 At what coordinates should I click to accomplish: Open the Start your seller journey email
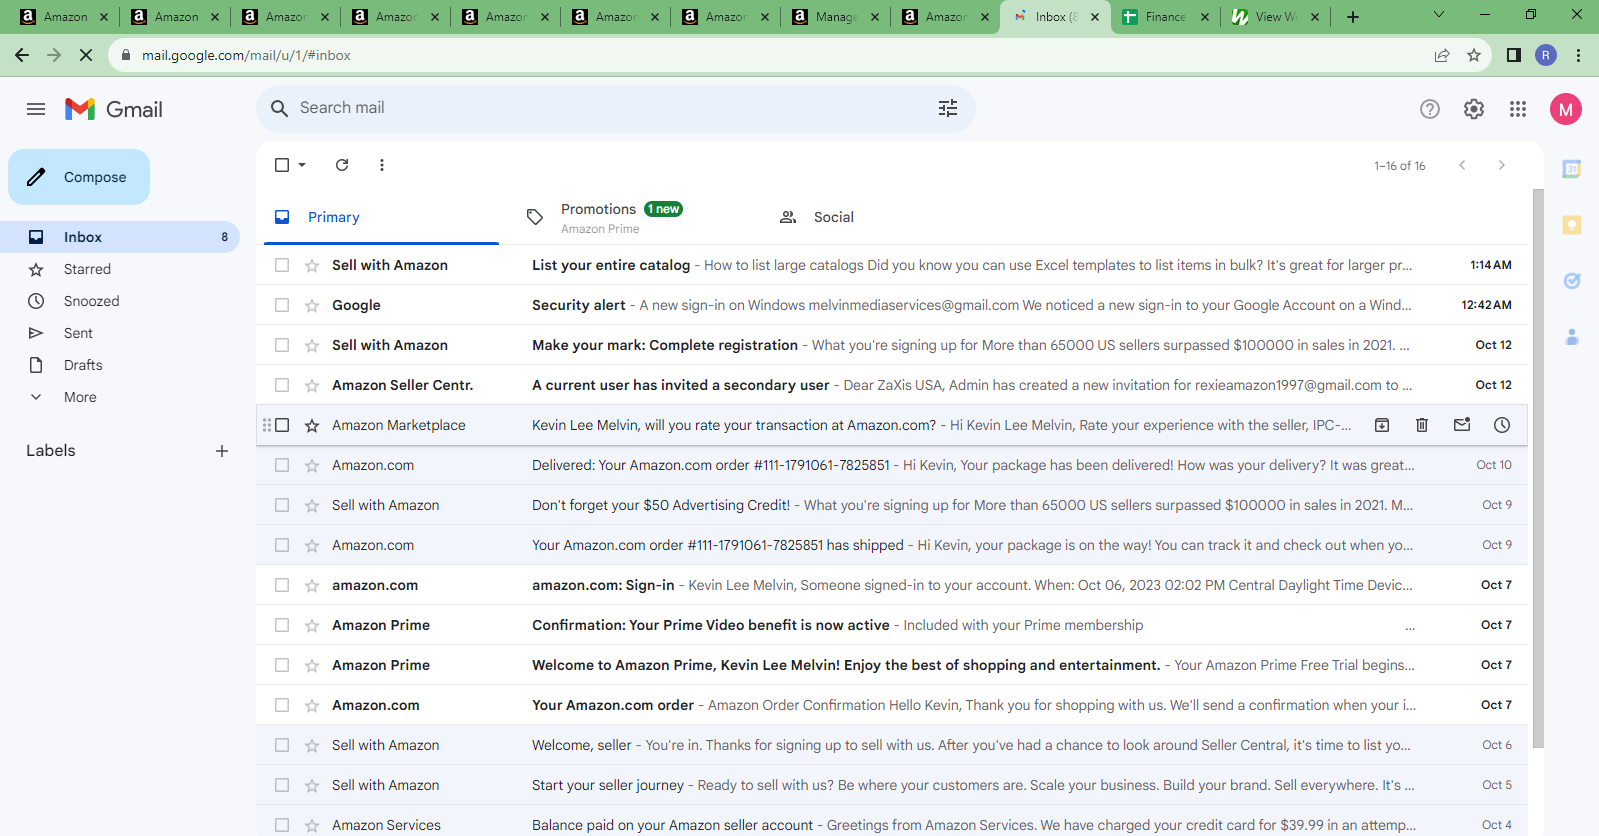point(892,785)
